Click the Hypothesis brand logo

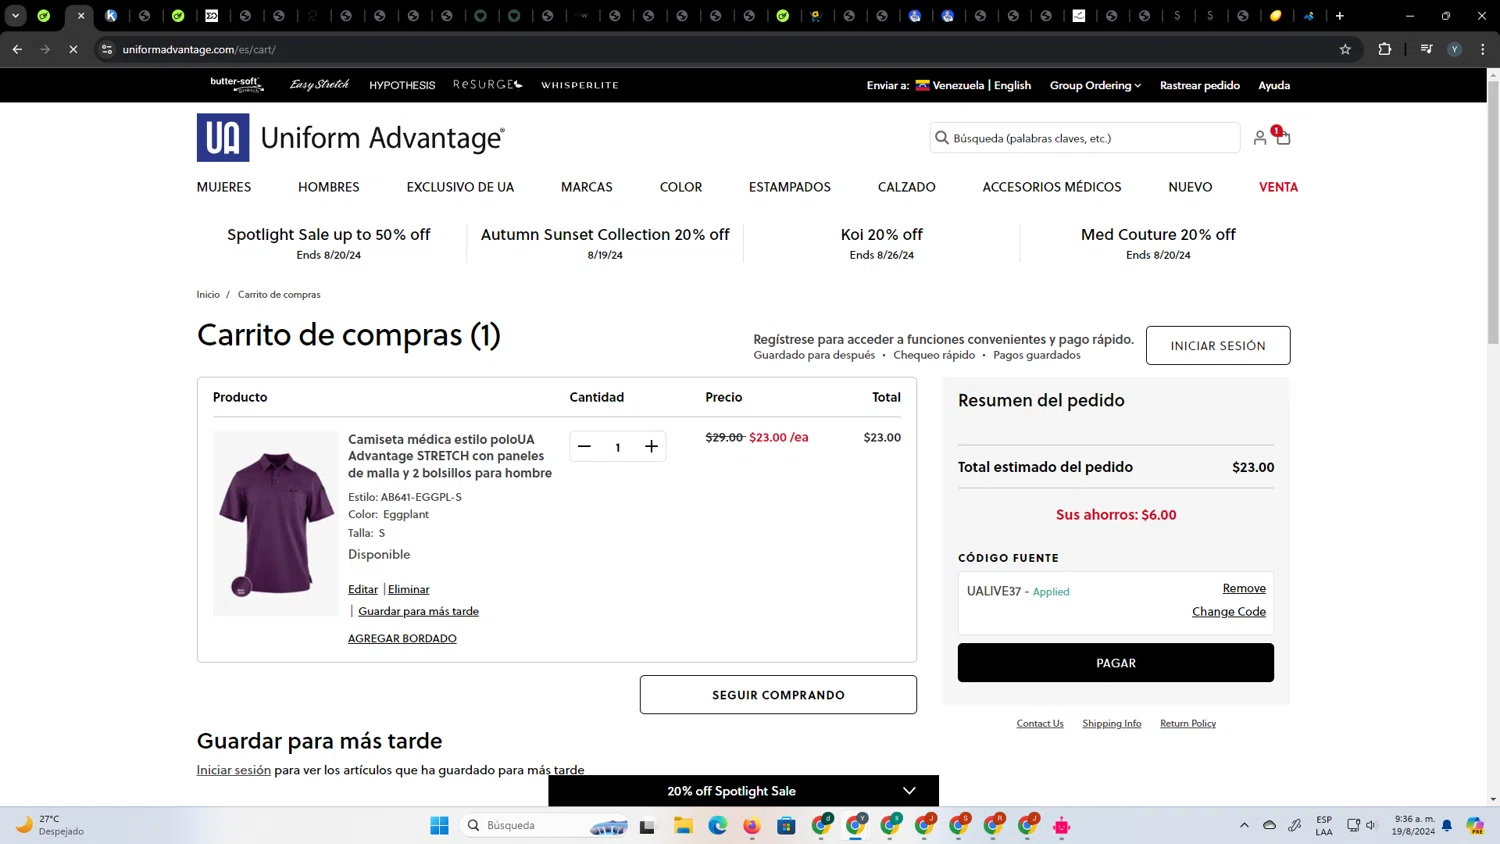coord(402,85)
